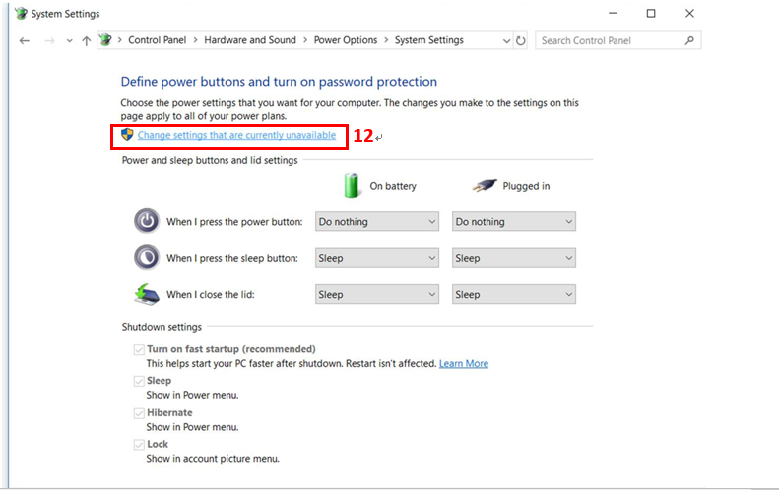
Task: Expand the address bar history dropdown
Action: pos(506,41)
